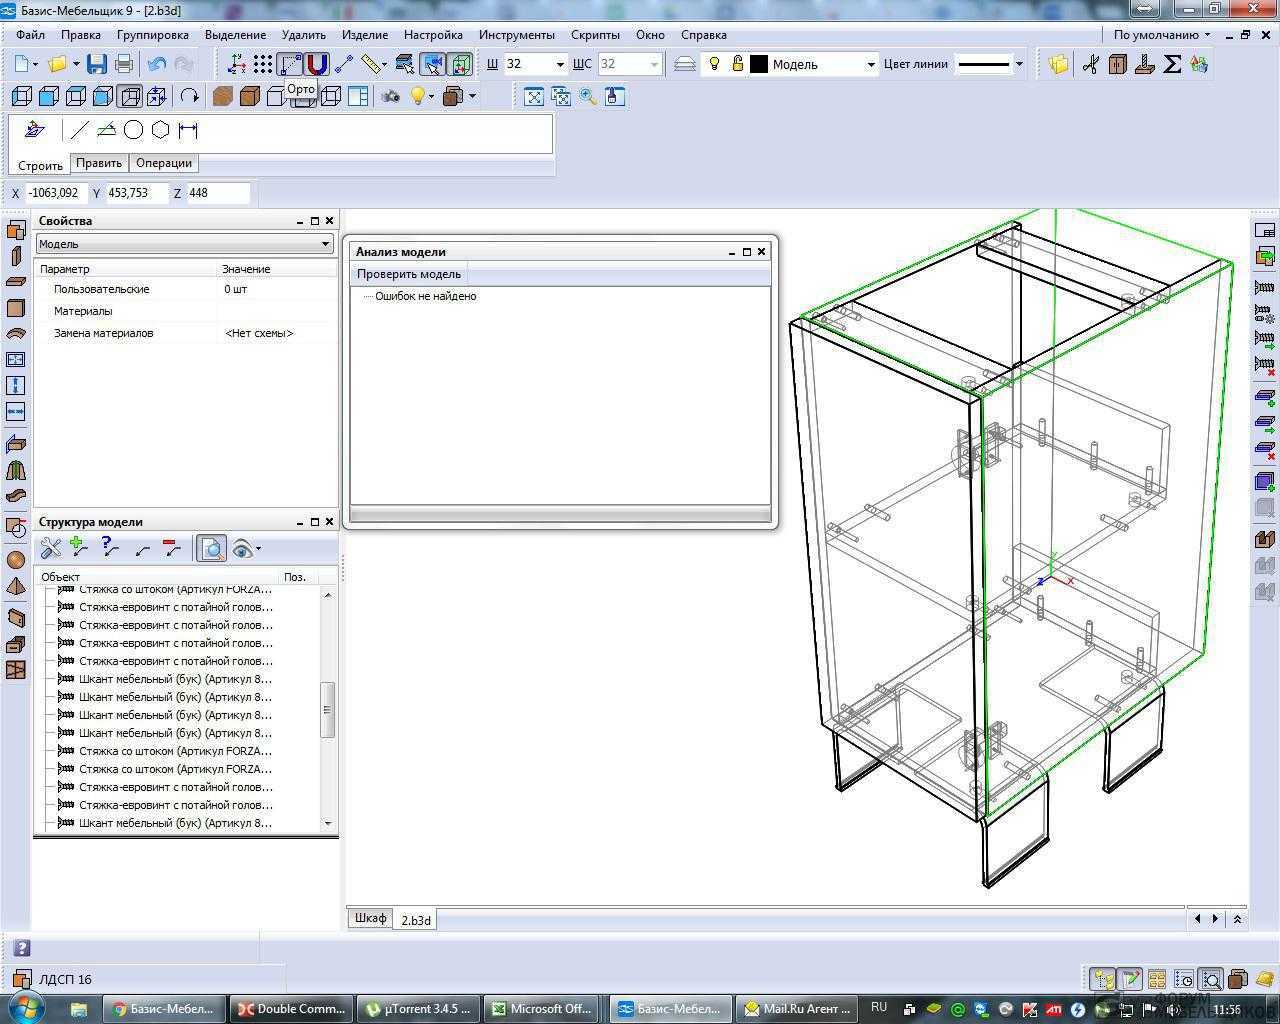Toggle the magnet snapping button
Viewport: 1280px width, 1024px height.
pyautogui.click(x=317, y=64)
